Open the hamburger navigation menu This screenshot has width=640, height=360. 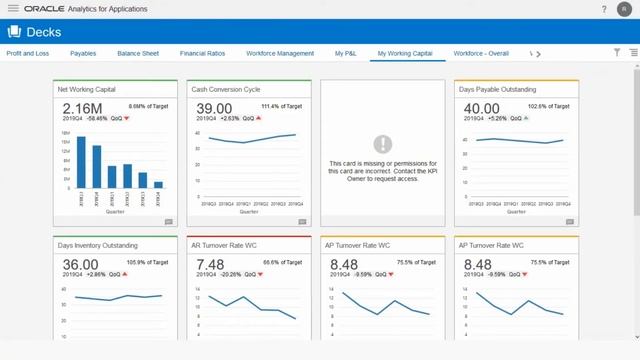tap(13, 9)
